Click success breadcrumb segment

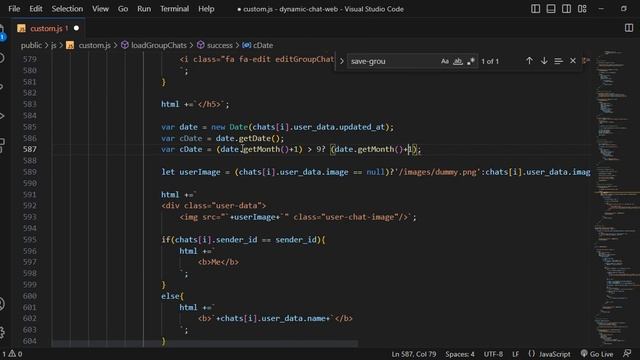tap(220, 45)
